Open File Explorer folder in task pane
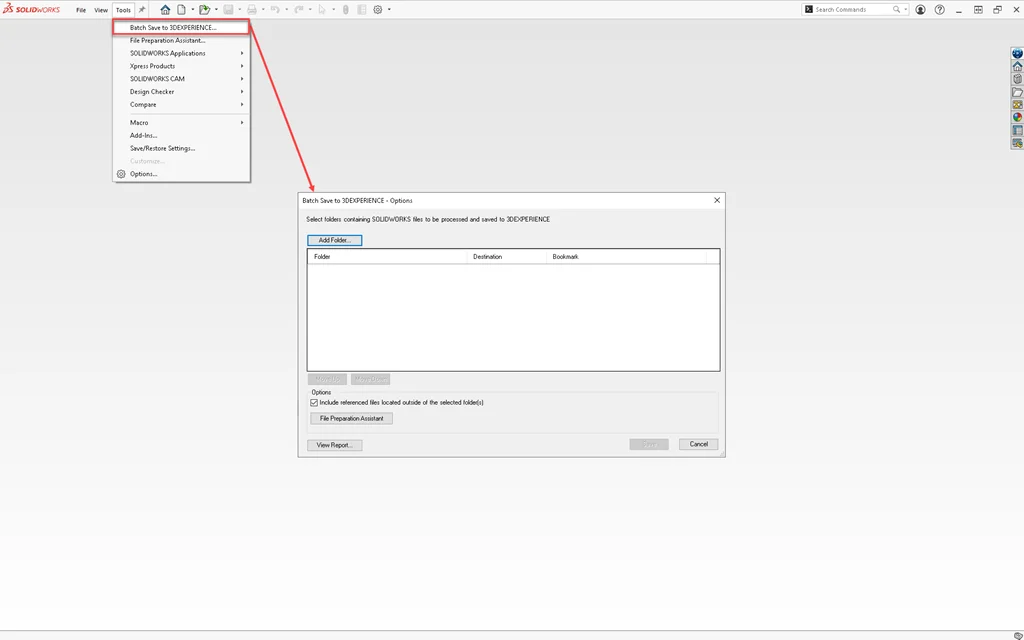Image resolution: width=1024 pixels, height=640 pixels. point(1017,92)
